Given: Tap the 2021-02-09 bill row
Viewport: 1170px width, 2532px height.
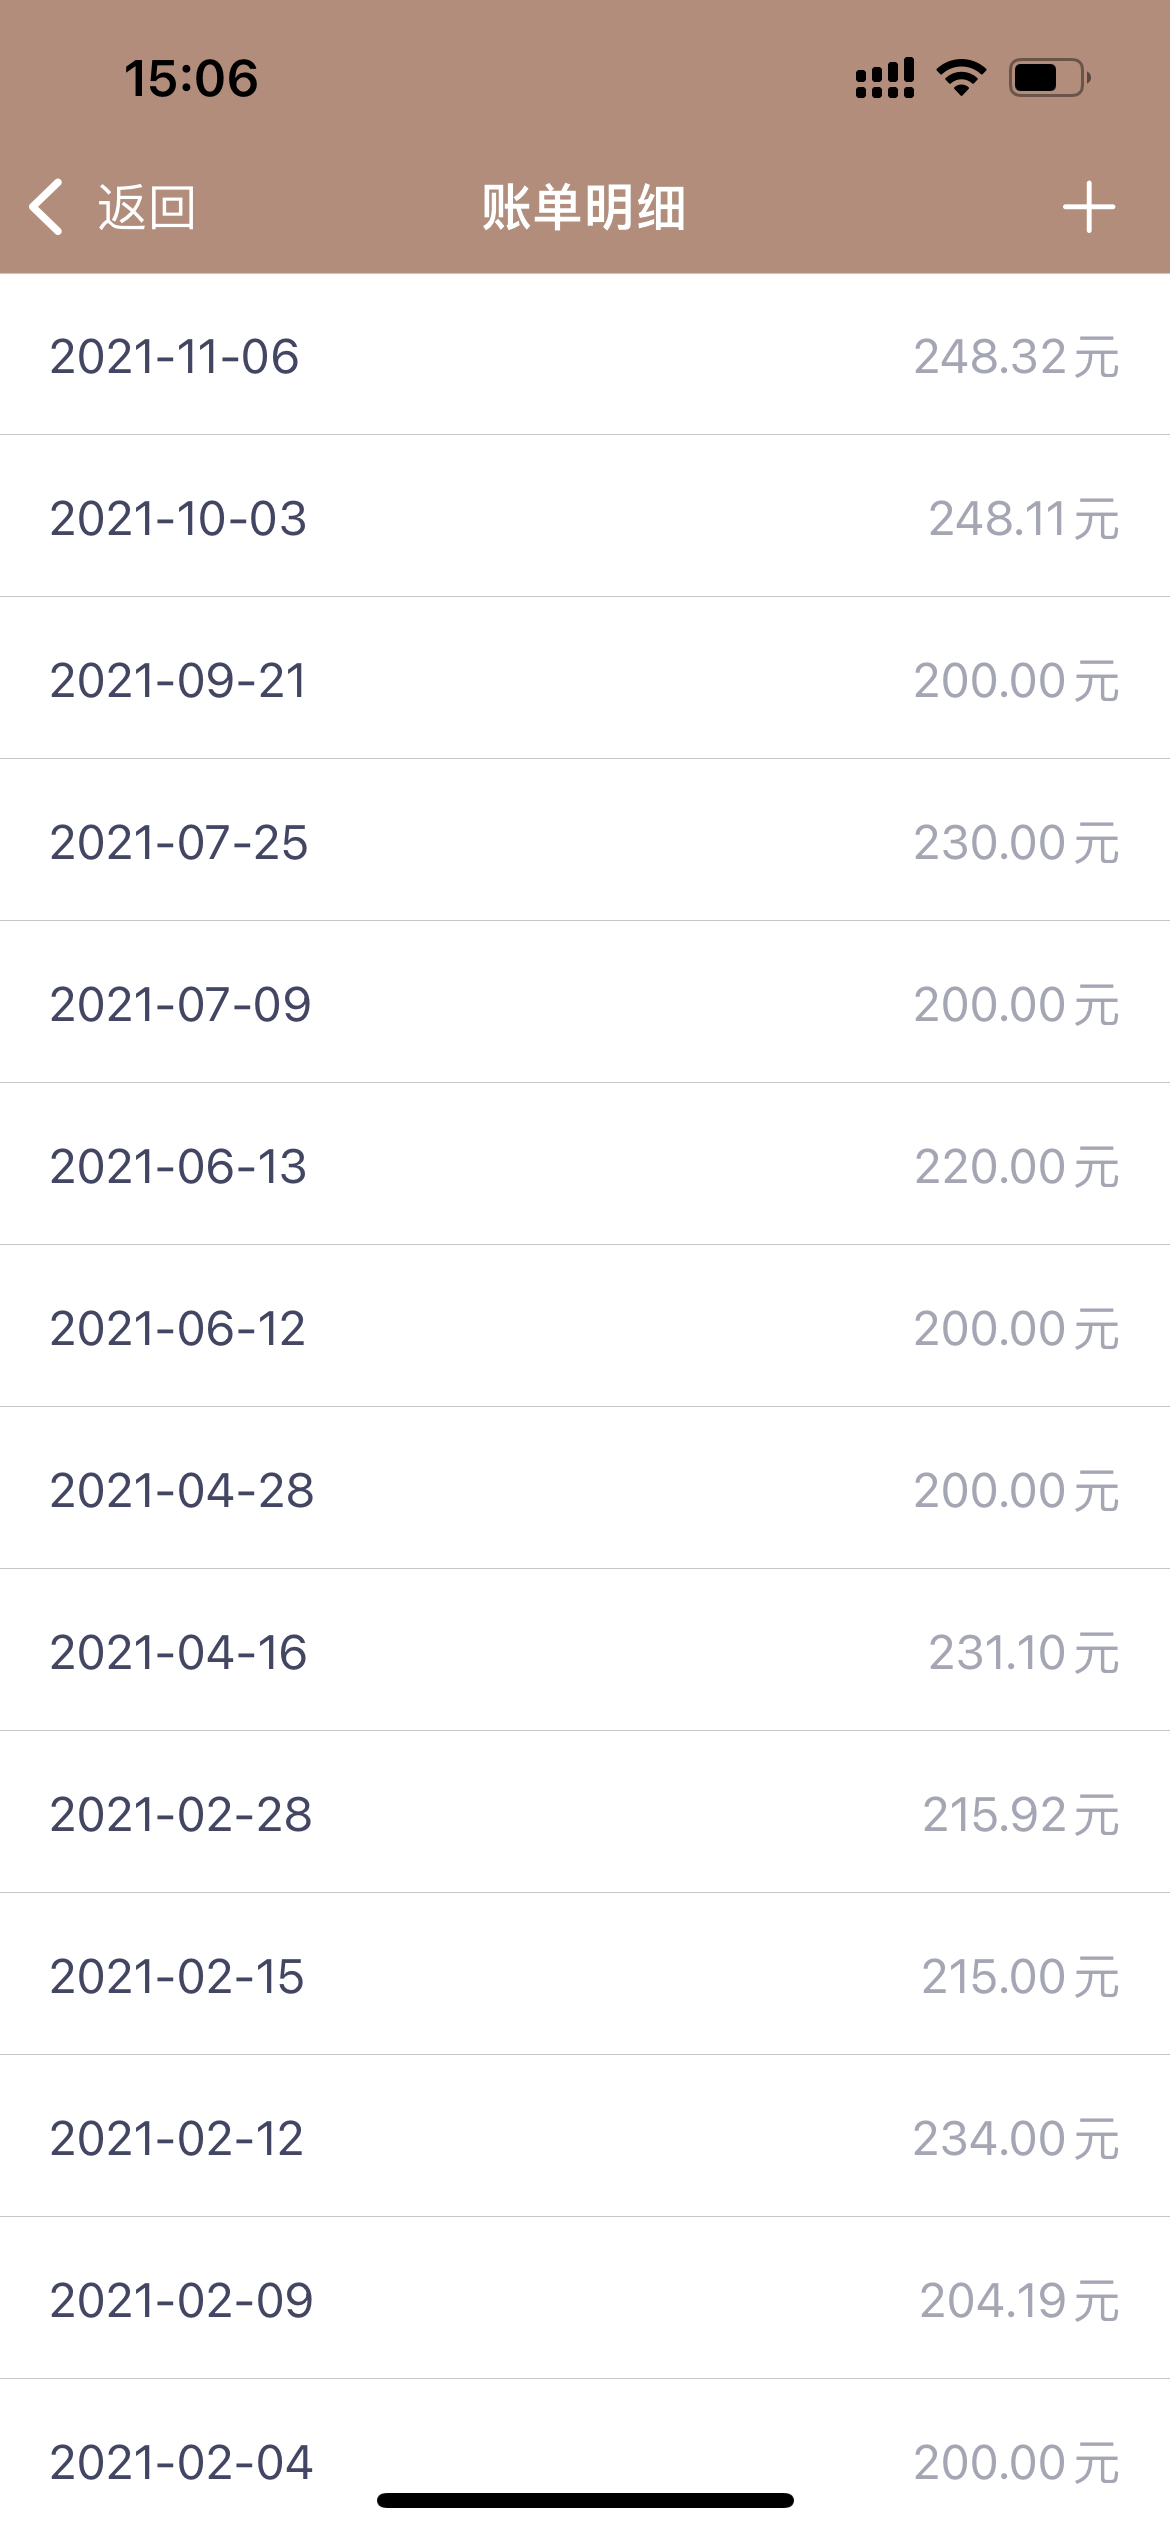Looking at the screenshot, I should [585, 2300].
